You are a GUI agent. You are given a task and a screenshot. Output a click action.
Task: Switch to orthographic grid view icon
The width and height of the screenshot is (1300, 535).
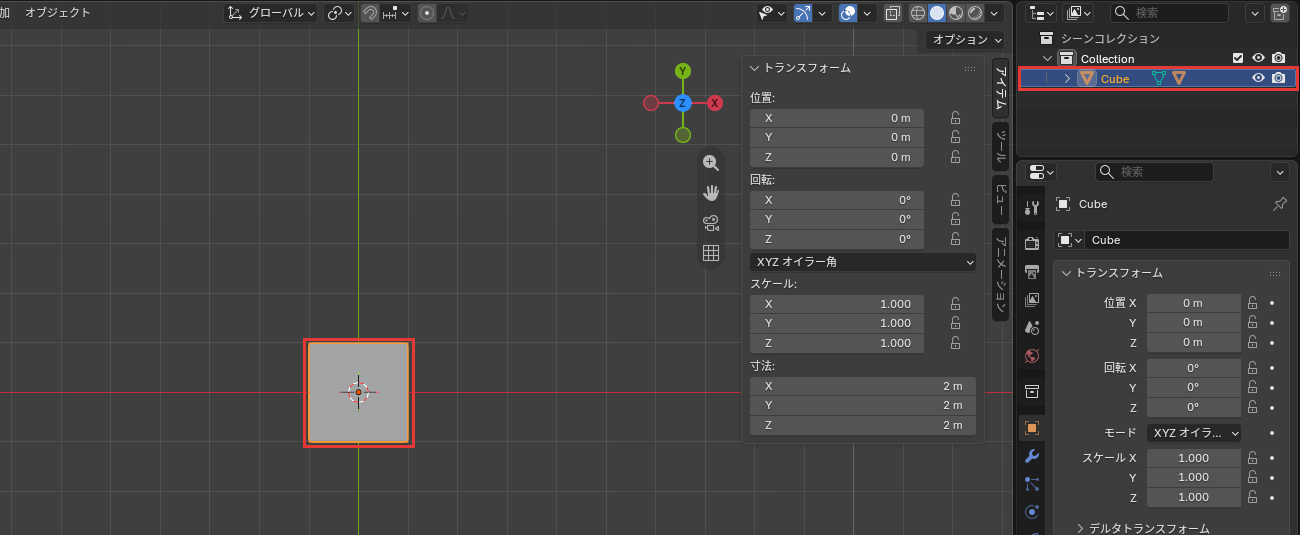click(711, 253)
